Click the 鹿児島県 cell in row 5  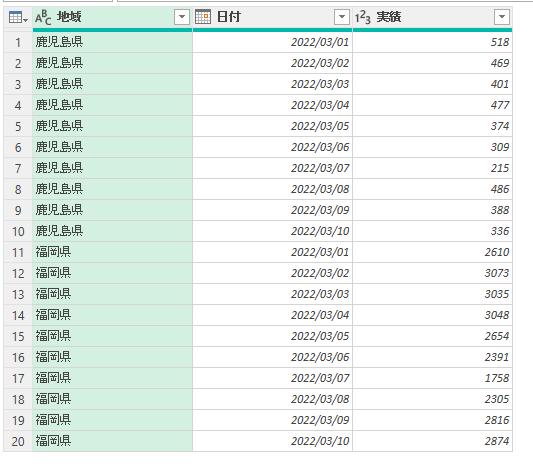tap(113, 126)
